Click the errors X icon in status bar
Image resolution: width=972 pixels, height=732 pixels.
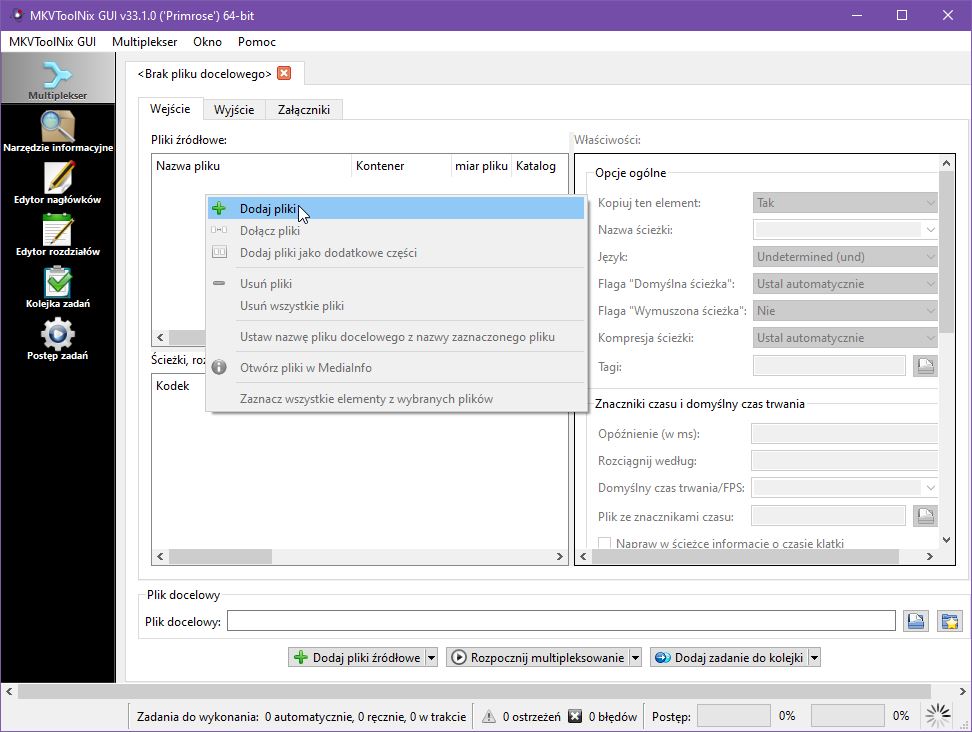[x=575, y=717]
